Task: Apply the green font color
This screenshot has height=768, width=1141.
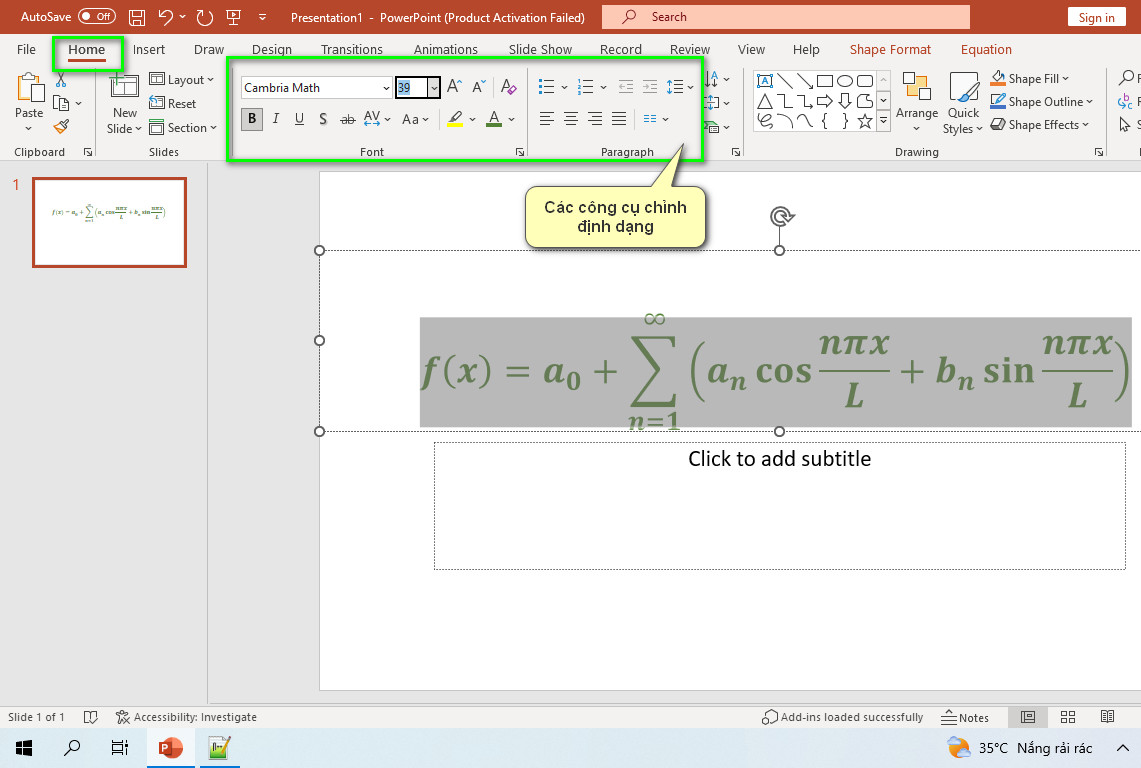Action: pyautogui.click(x=494, y=119)
